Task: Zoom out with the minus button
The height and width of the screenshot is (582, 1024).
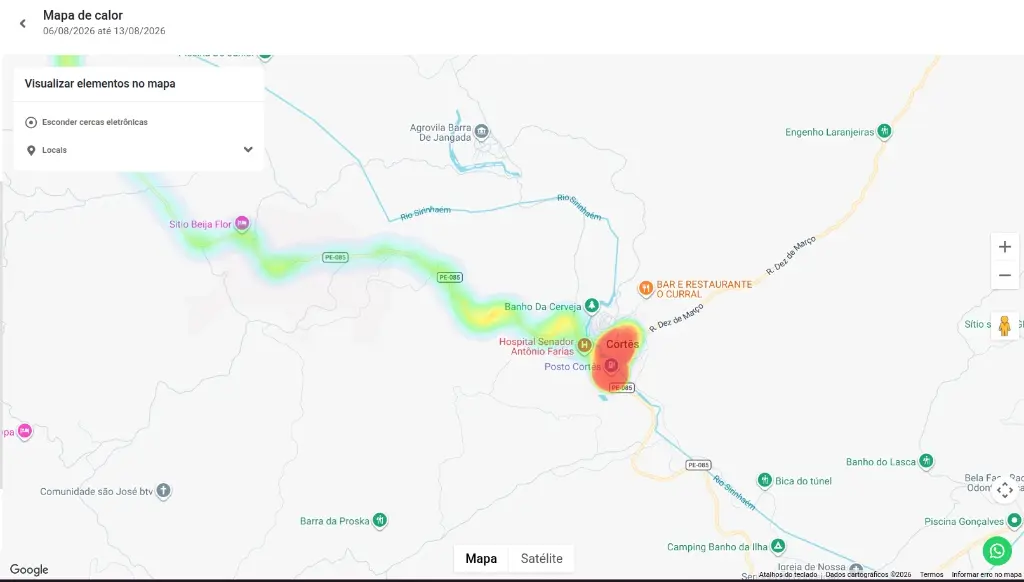Action: pyautogui.click(x=1004, y=275)
